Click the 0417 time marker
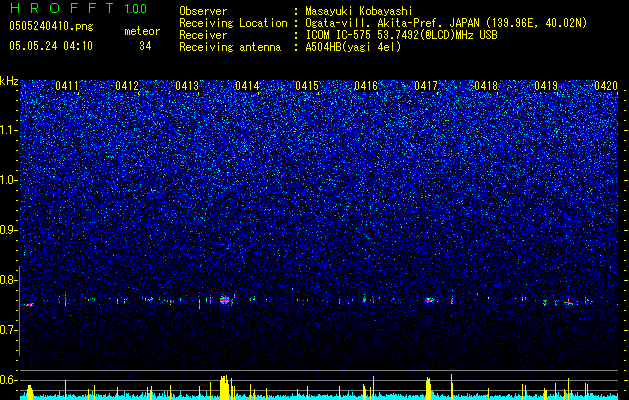The height and width of the screenshot is (400, 629). click(426, 86)
